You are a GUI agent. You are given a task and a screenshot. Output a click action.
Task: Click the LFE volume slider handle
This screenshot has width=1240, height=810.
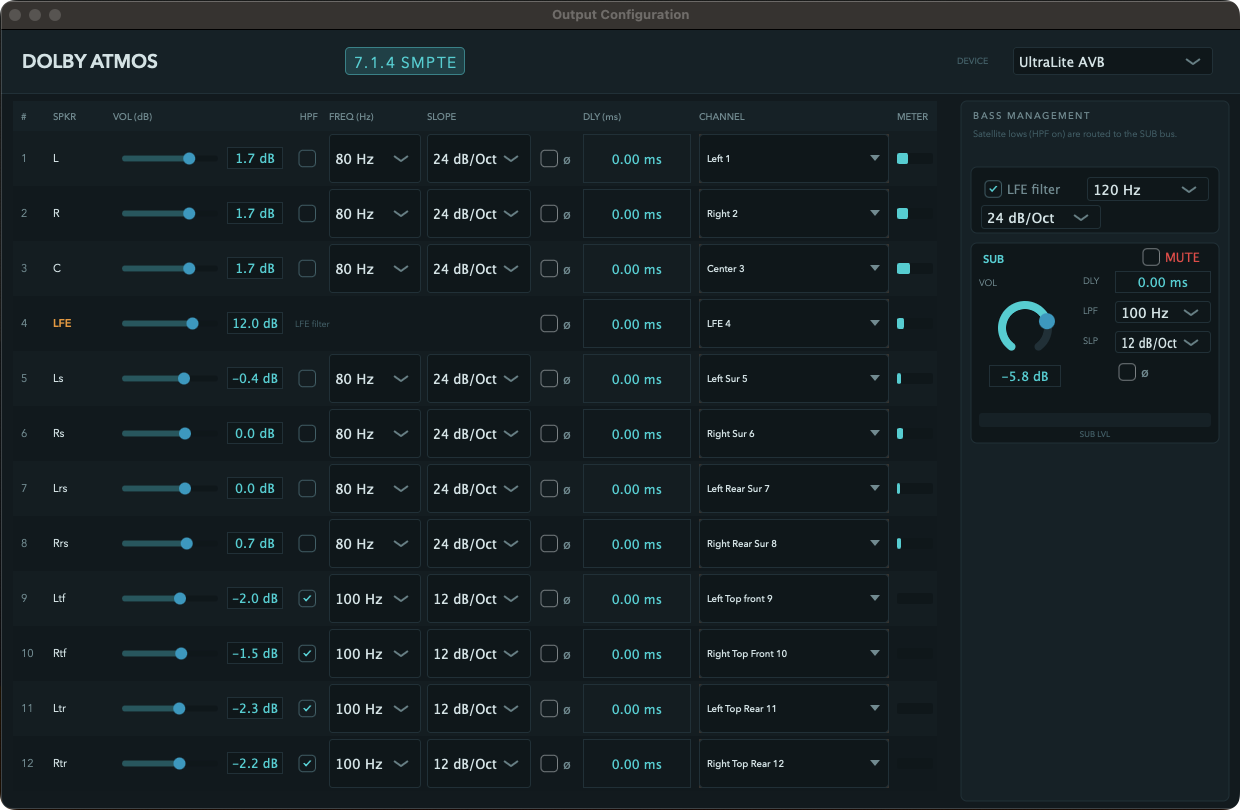tap(193, 323)
